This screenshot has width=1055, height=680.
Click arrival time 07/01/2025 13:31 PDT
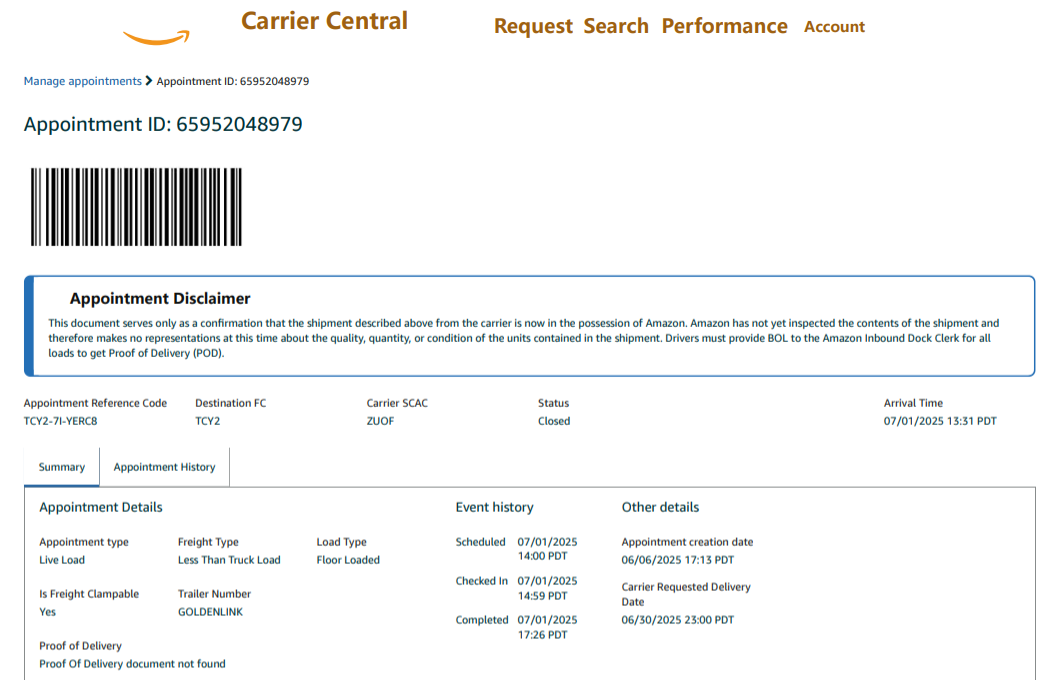(940, 421)
